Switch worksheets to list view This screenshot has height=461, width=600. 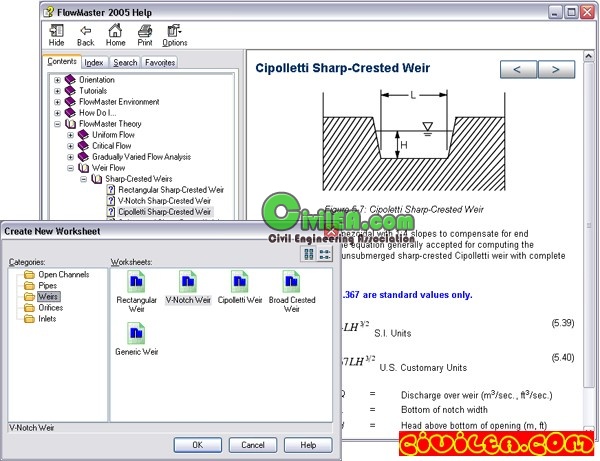point(324,254)
